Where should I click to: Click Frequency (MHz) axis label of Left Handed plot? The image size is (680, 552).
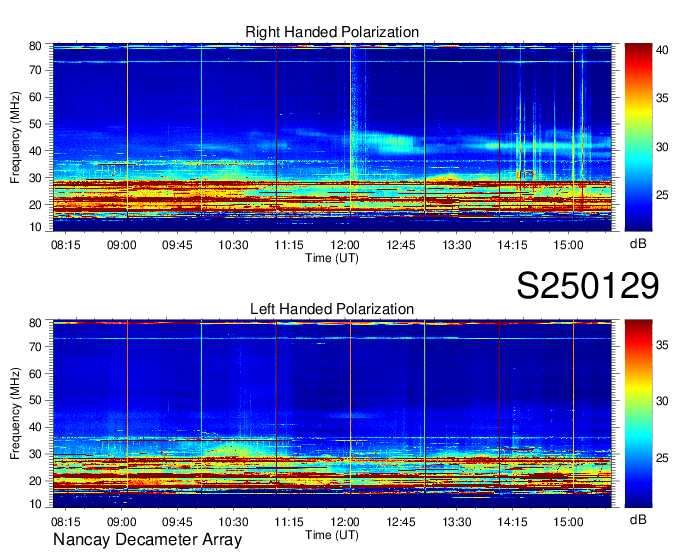point(15,414)
